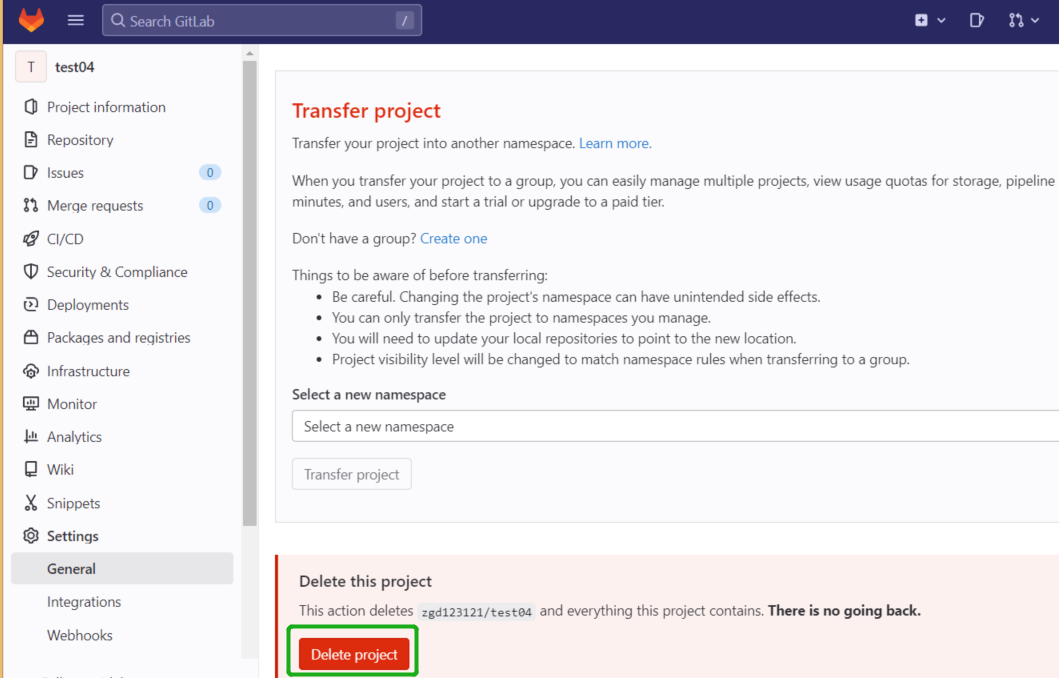
Task: Open the Merge requests sidebar section
Action: (x=95, y=205)
